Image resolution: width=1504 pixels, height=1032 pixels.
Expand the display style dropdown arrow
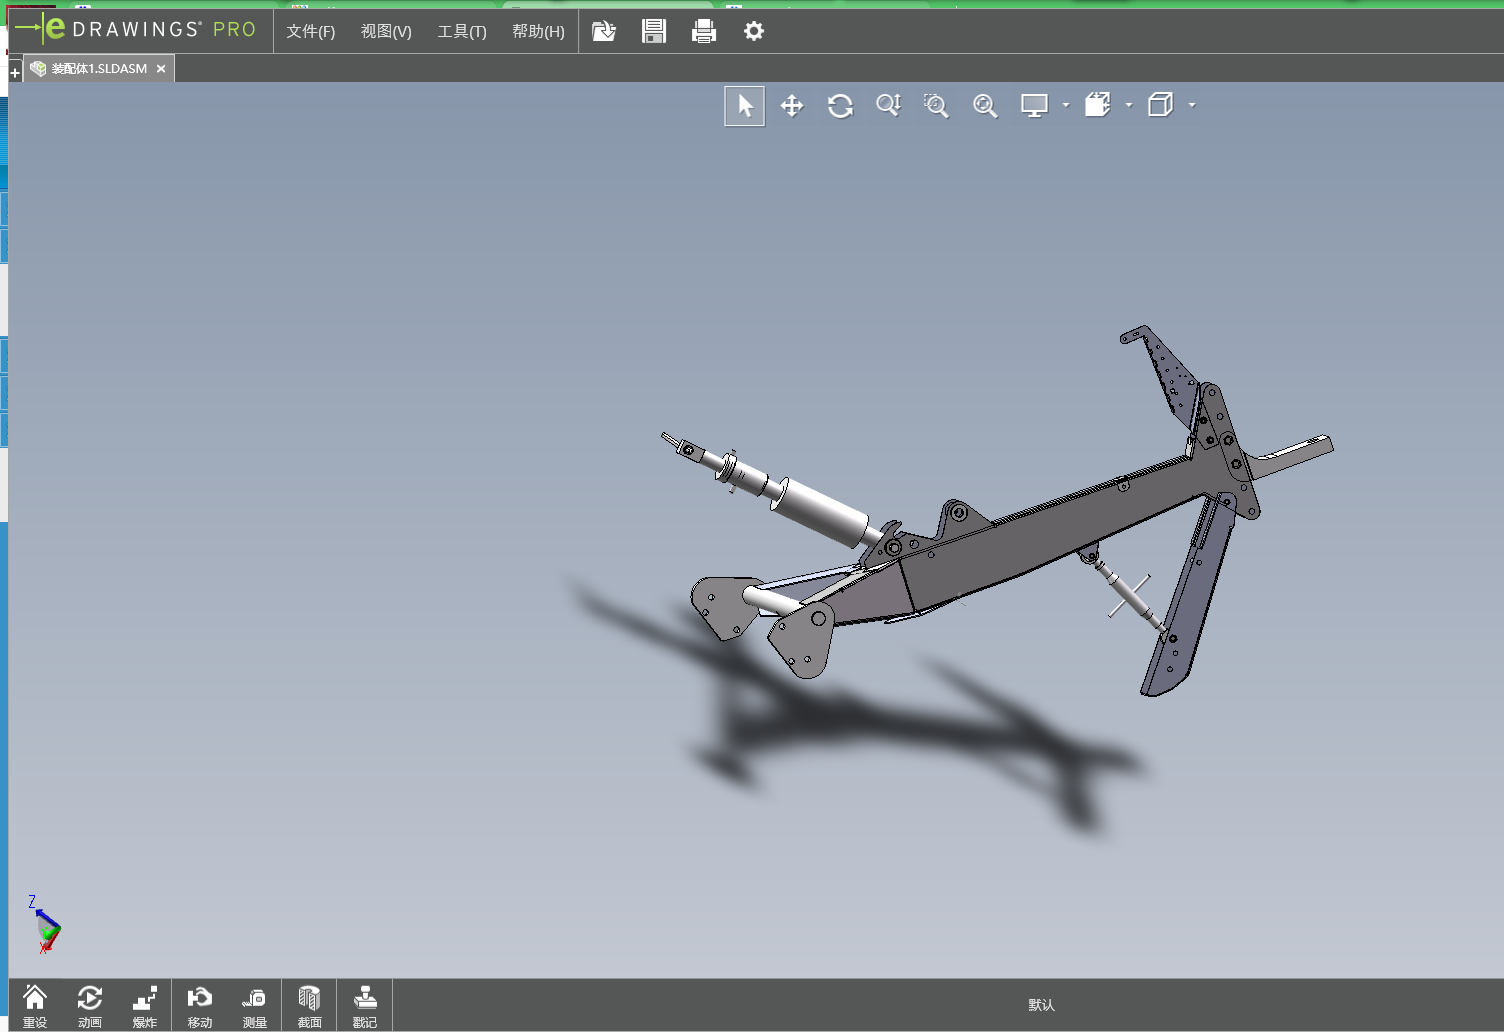(x=1066, y=105)
